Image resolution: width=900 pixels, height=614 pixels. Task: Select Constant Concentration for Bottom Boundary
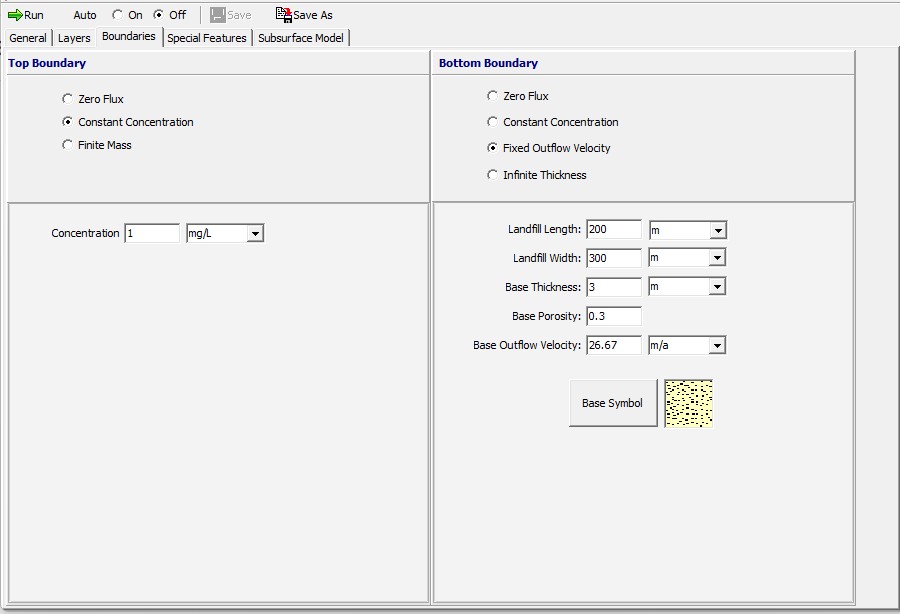coord(492,122)
